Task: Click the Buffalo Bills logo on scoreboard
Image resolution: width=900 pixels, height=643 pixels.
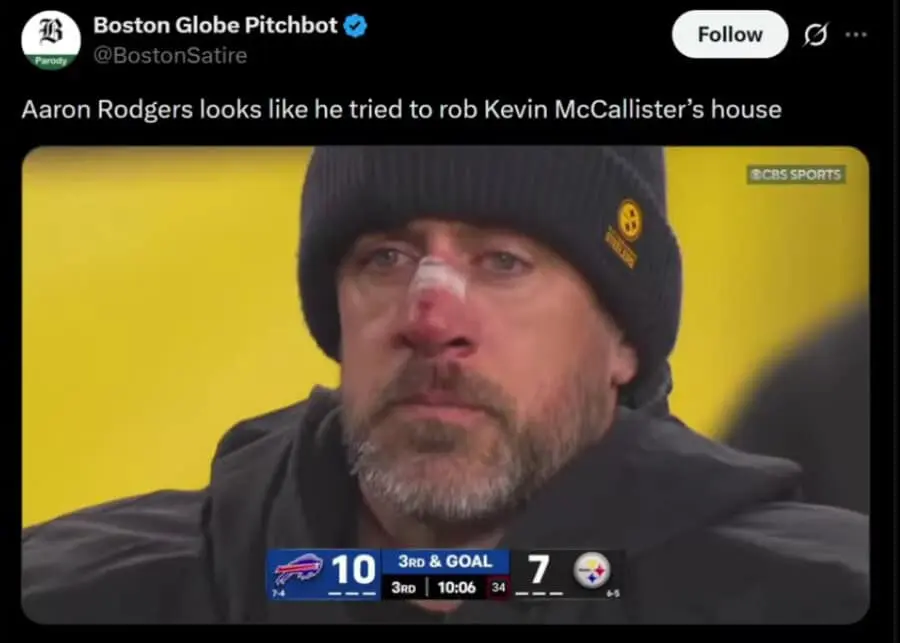Action: 298,570
